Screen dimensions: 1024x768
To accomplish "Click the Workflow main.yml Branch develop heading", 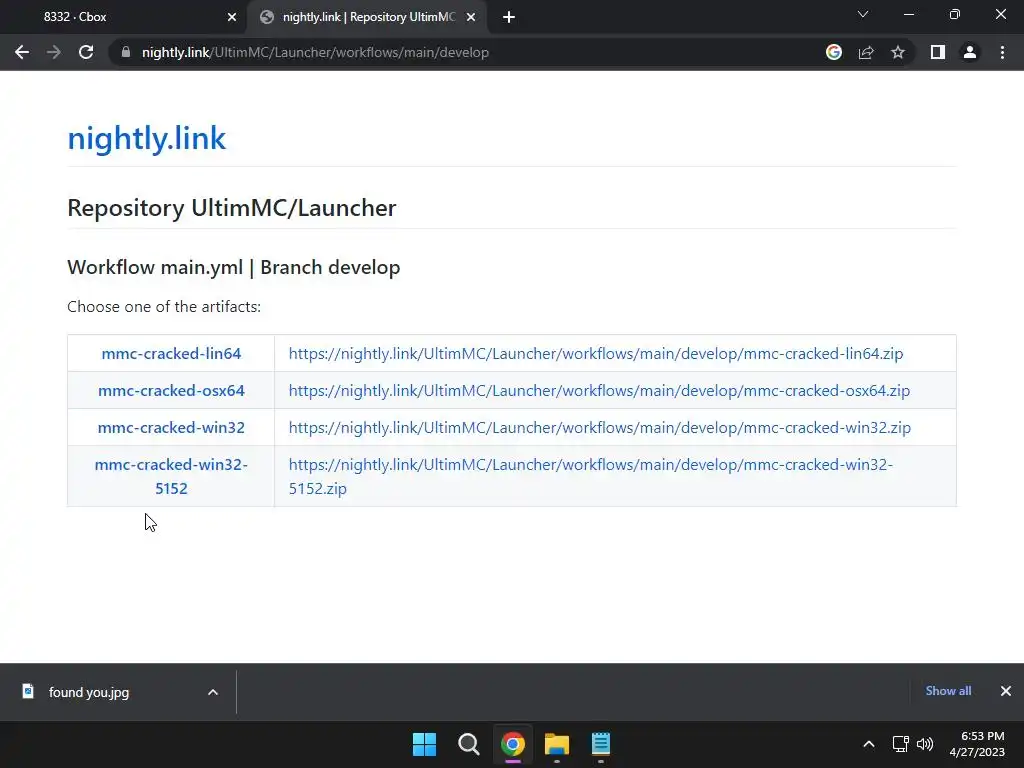I will (234, 267).
